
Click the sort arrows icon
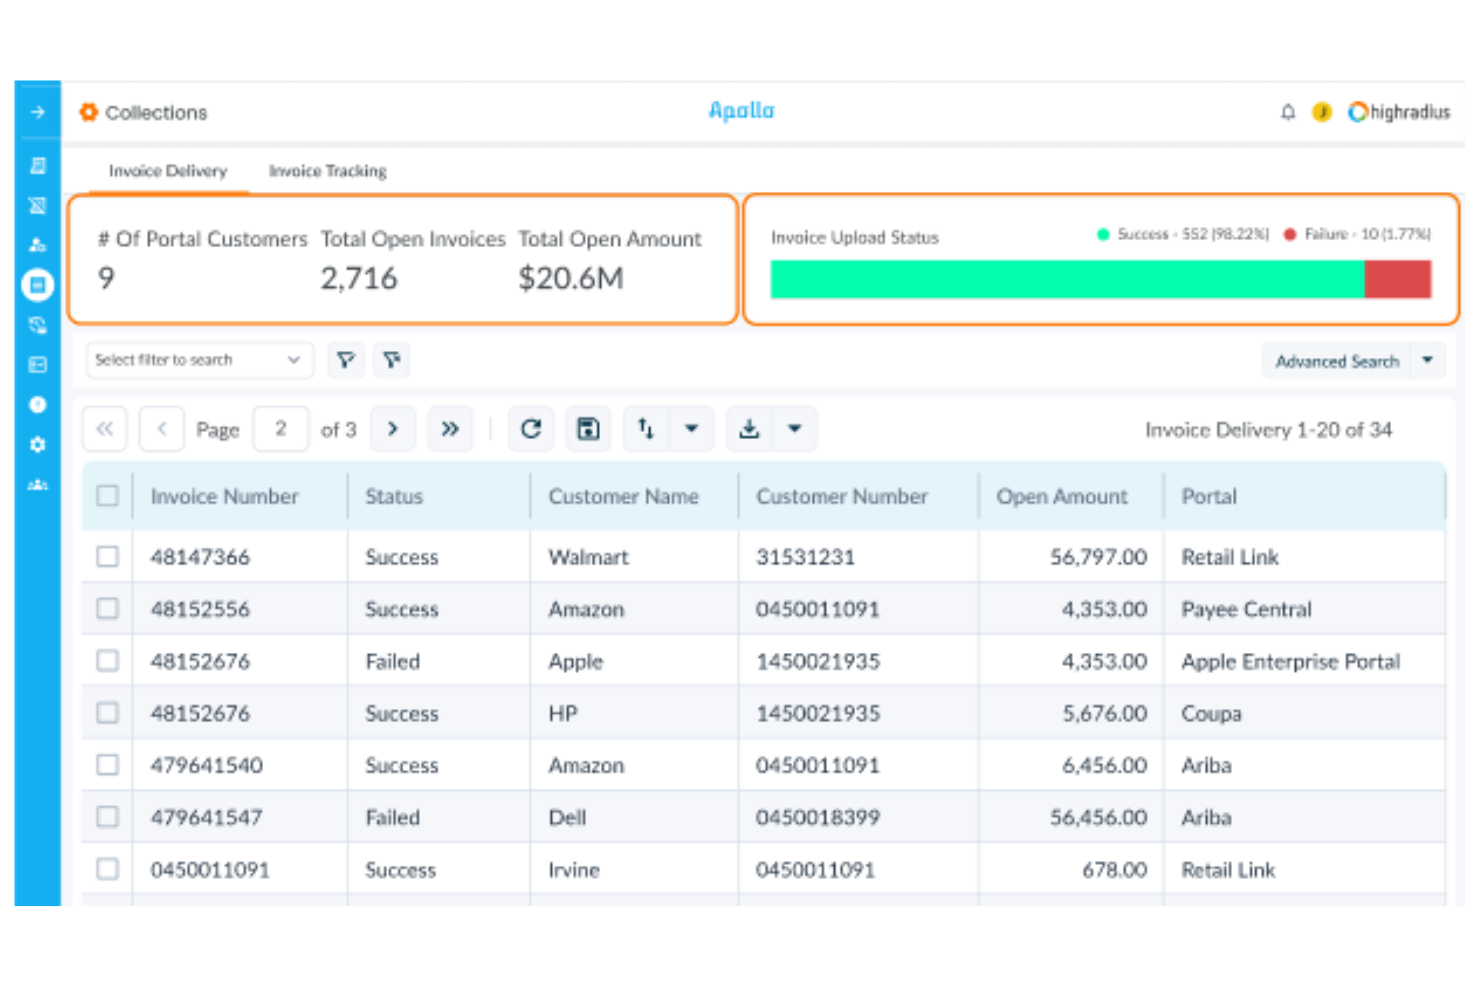point(646,429)
